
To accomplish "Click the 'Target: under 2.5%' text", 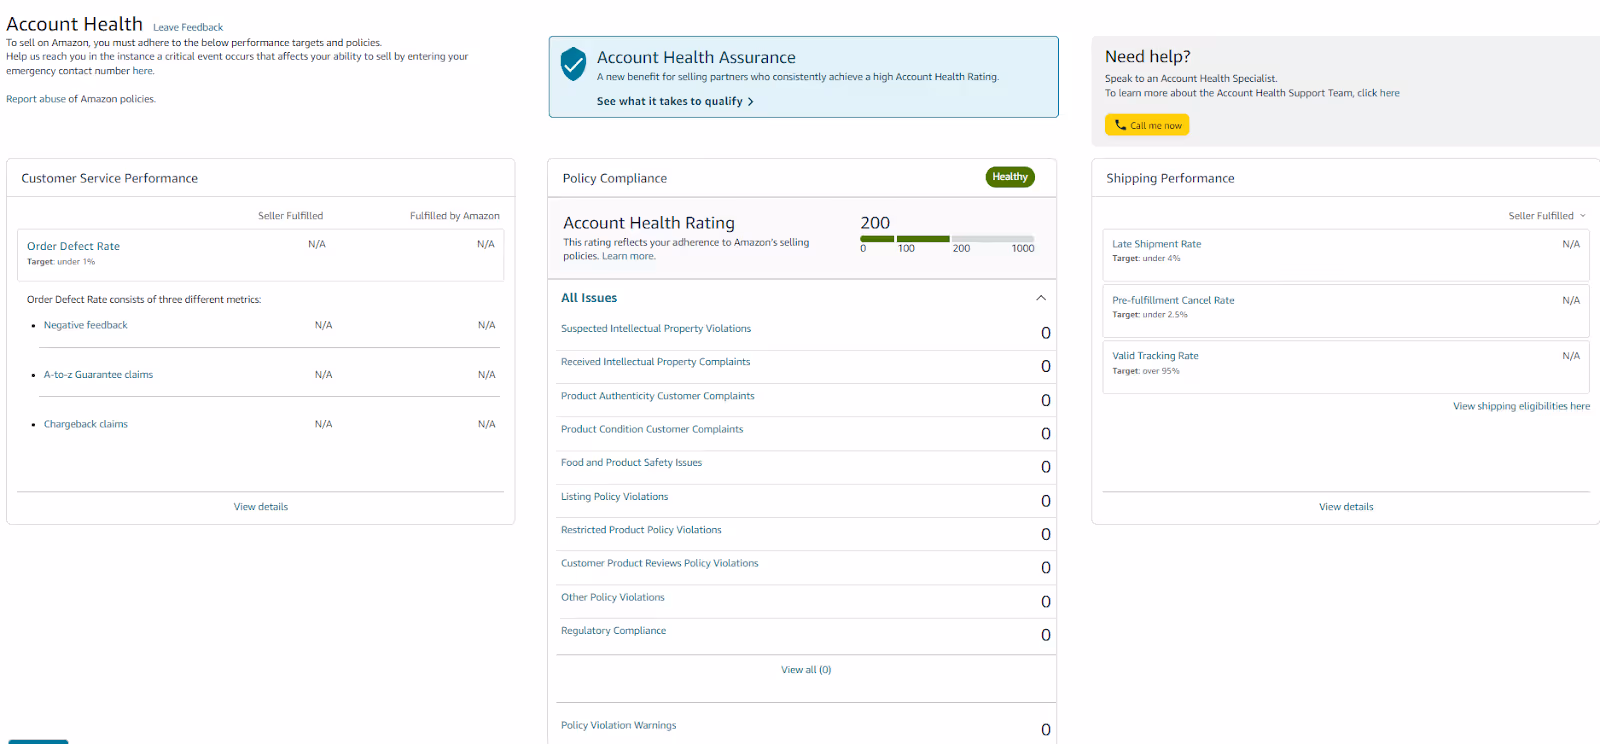I will 1150,315.
